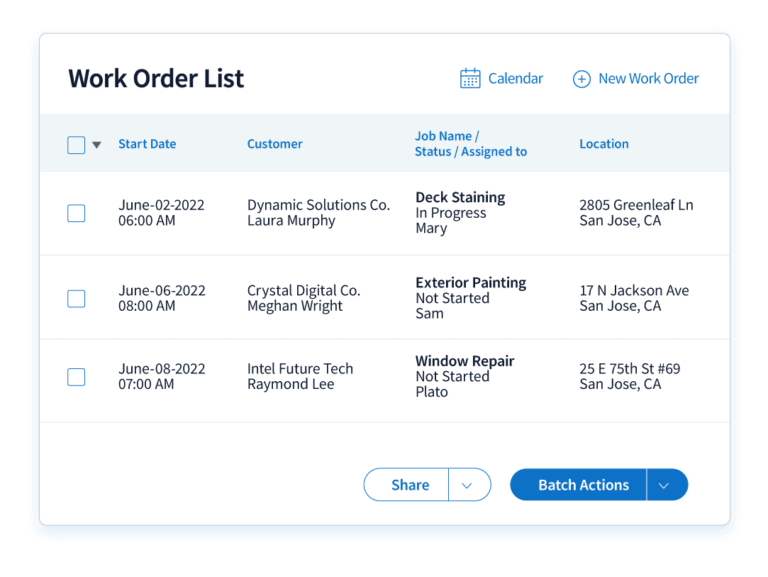Toggle the select-all checkbox in header
Viewport: 768px width, 577px height.
(x=76, y=145)
